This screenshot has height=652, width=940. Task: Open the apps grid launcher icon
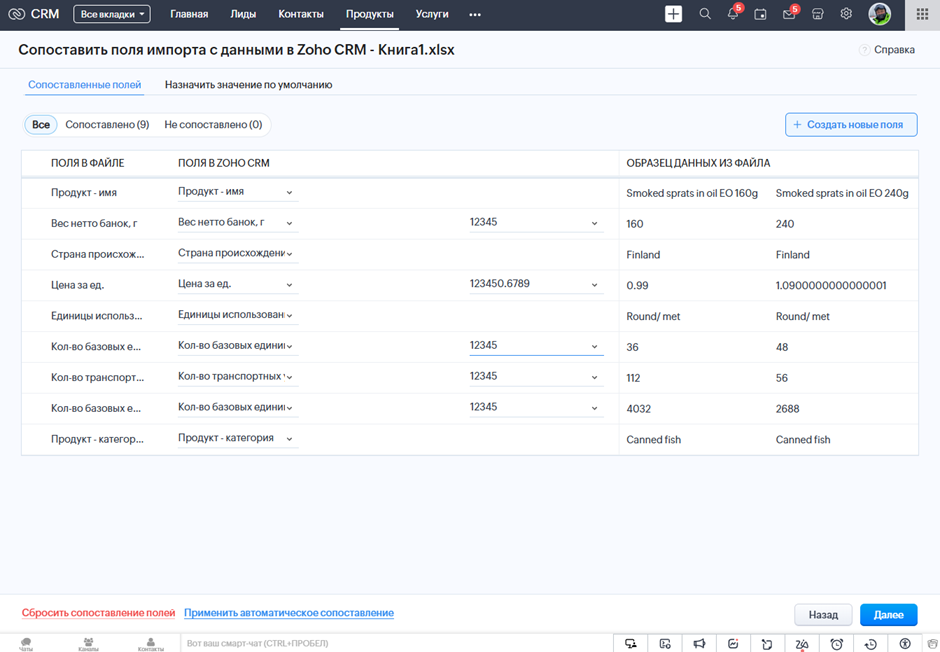(922, 14)
